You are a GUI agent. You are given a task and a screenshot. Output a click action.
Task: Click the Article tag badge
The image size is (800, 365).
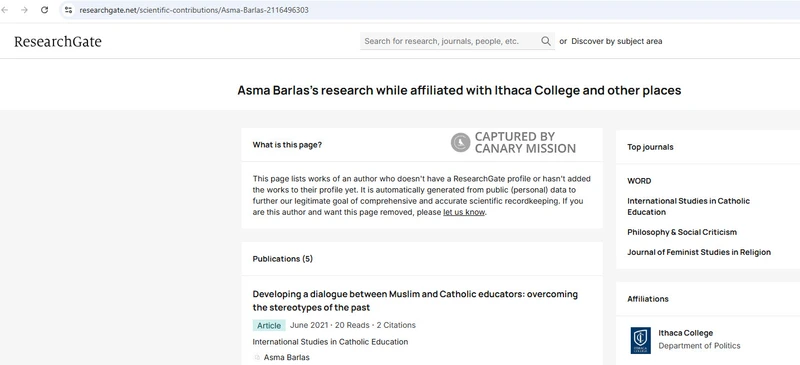pos(269,325)
